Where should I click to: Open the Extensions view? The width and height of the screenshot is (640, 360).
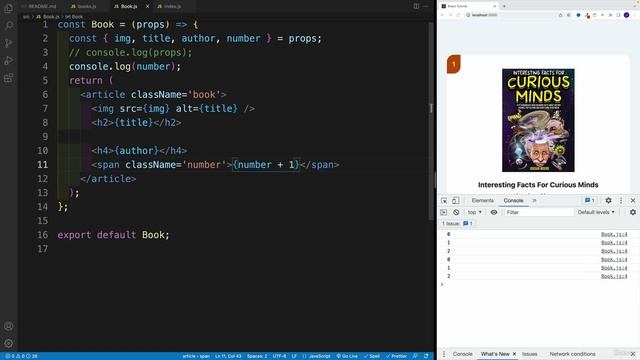pyautogui.click(x=9, y=78)
